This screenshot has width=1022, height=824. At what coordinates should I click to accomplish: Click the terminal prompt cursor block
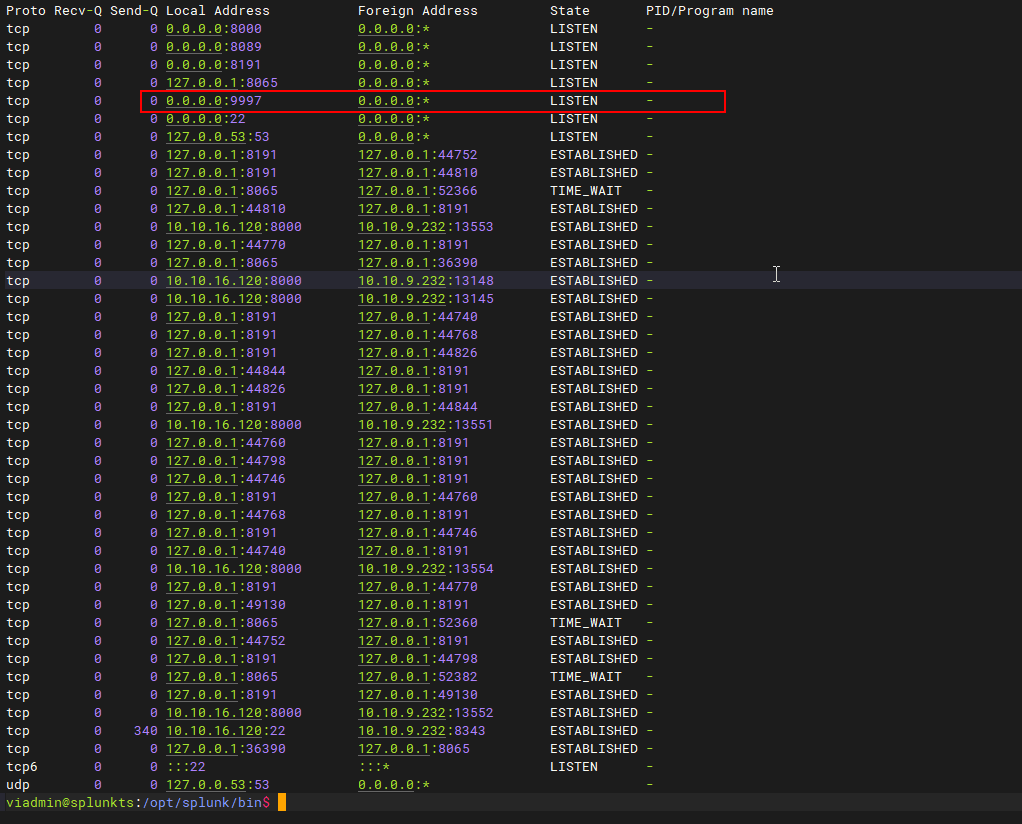[x=282, y=802]
